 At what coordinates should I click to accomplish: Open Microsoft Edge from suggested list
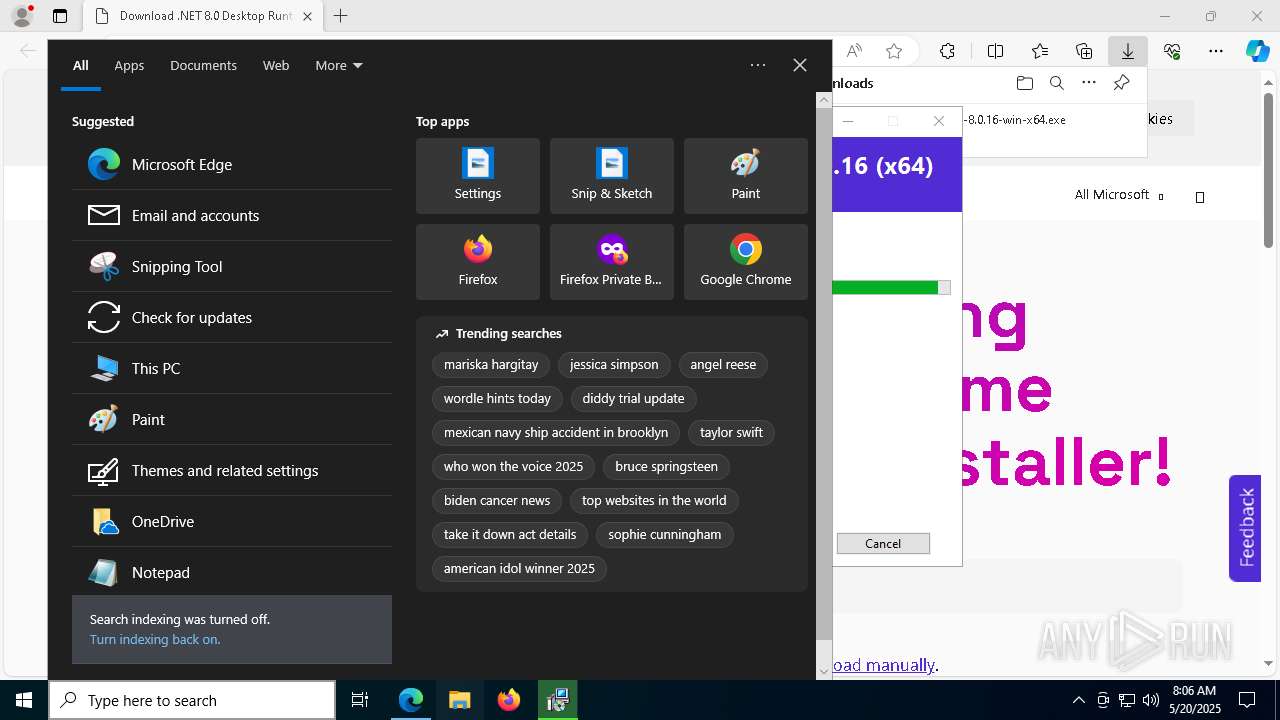pyautogui.click(x=232, y=164)
